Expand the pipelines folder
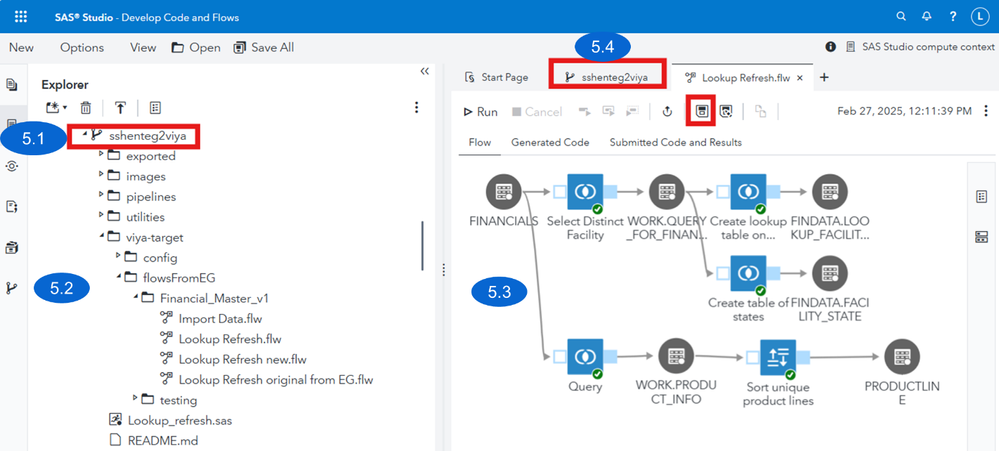 click(100, 195)
